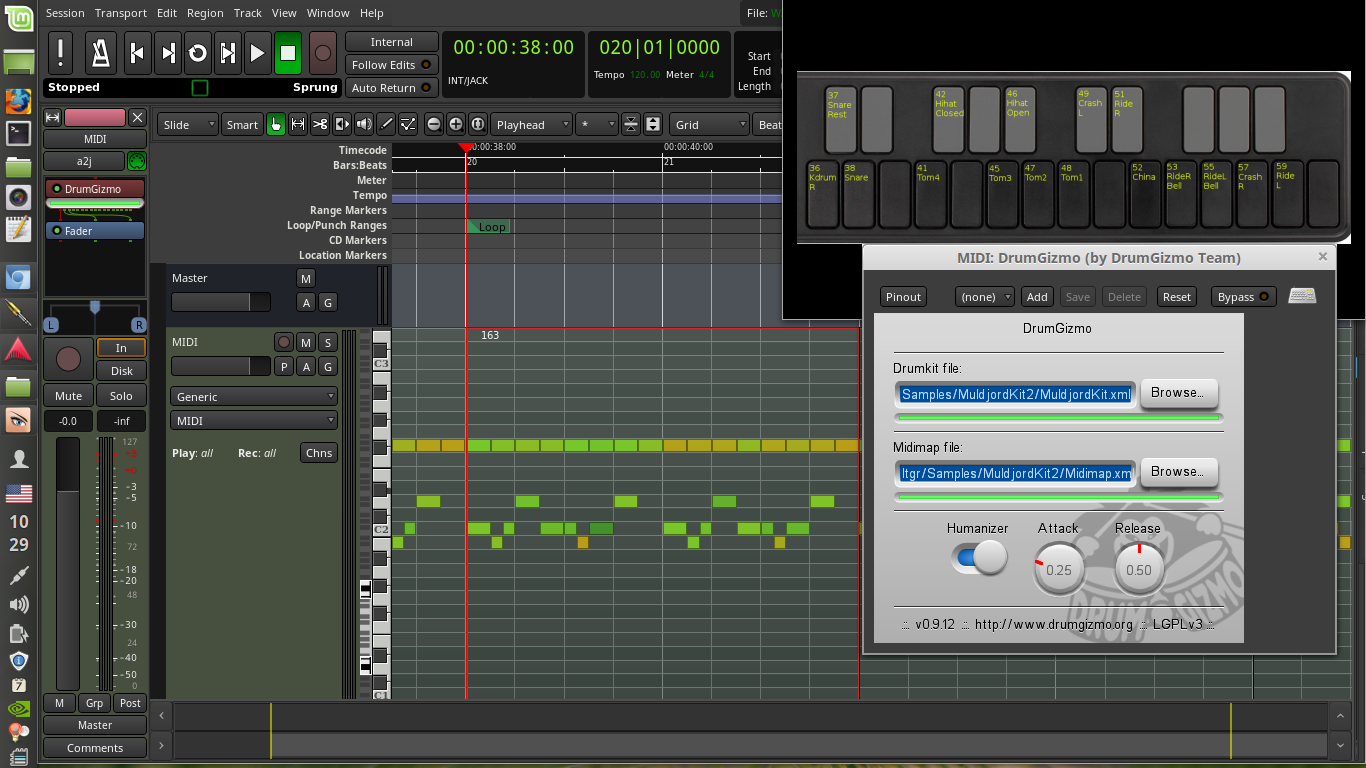Open the Edit menu
Viewport: 1366px width, 768px height.
pos(167,13)
